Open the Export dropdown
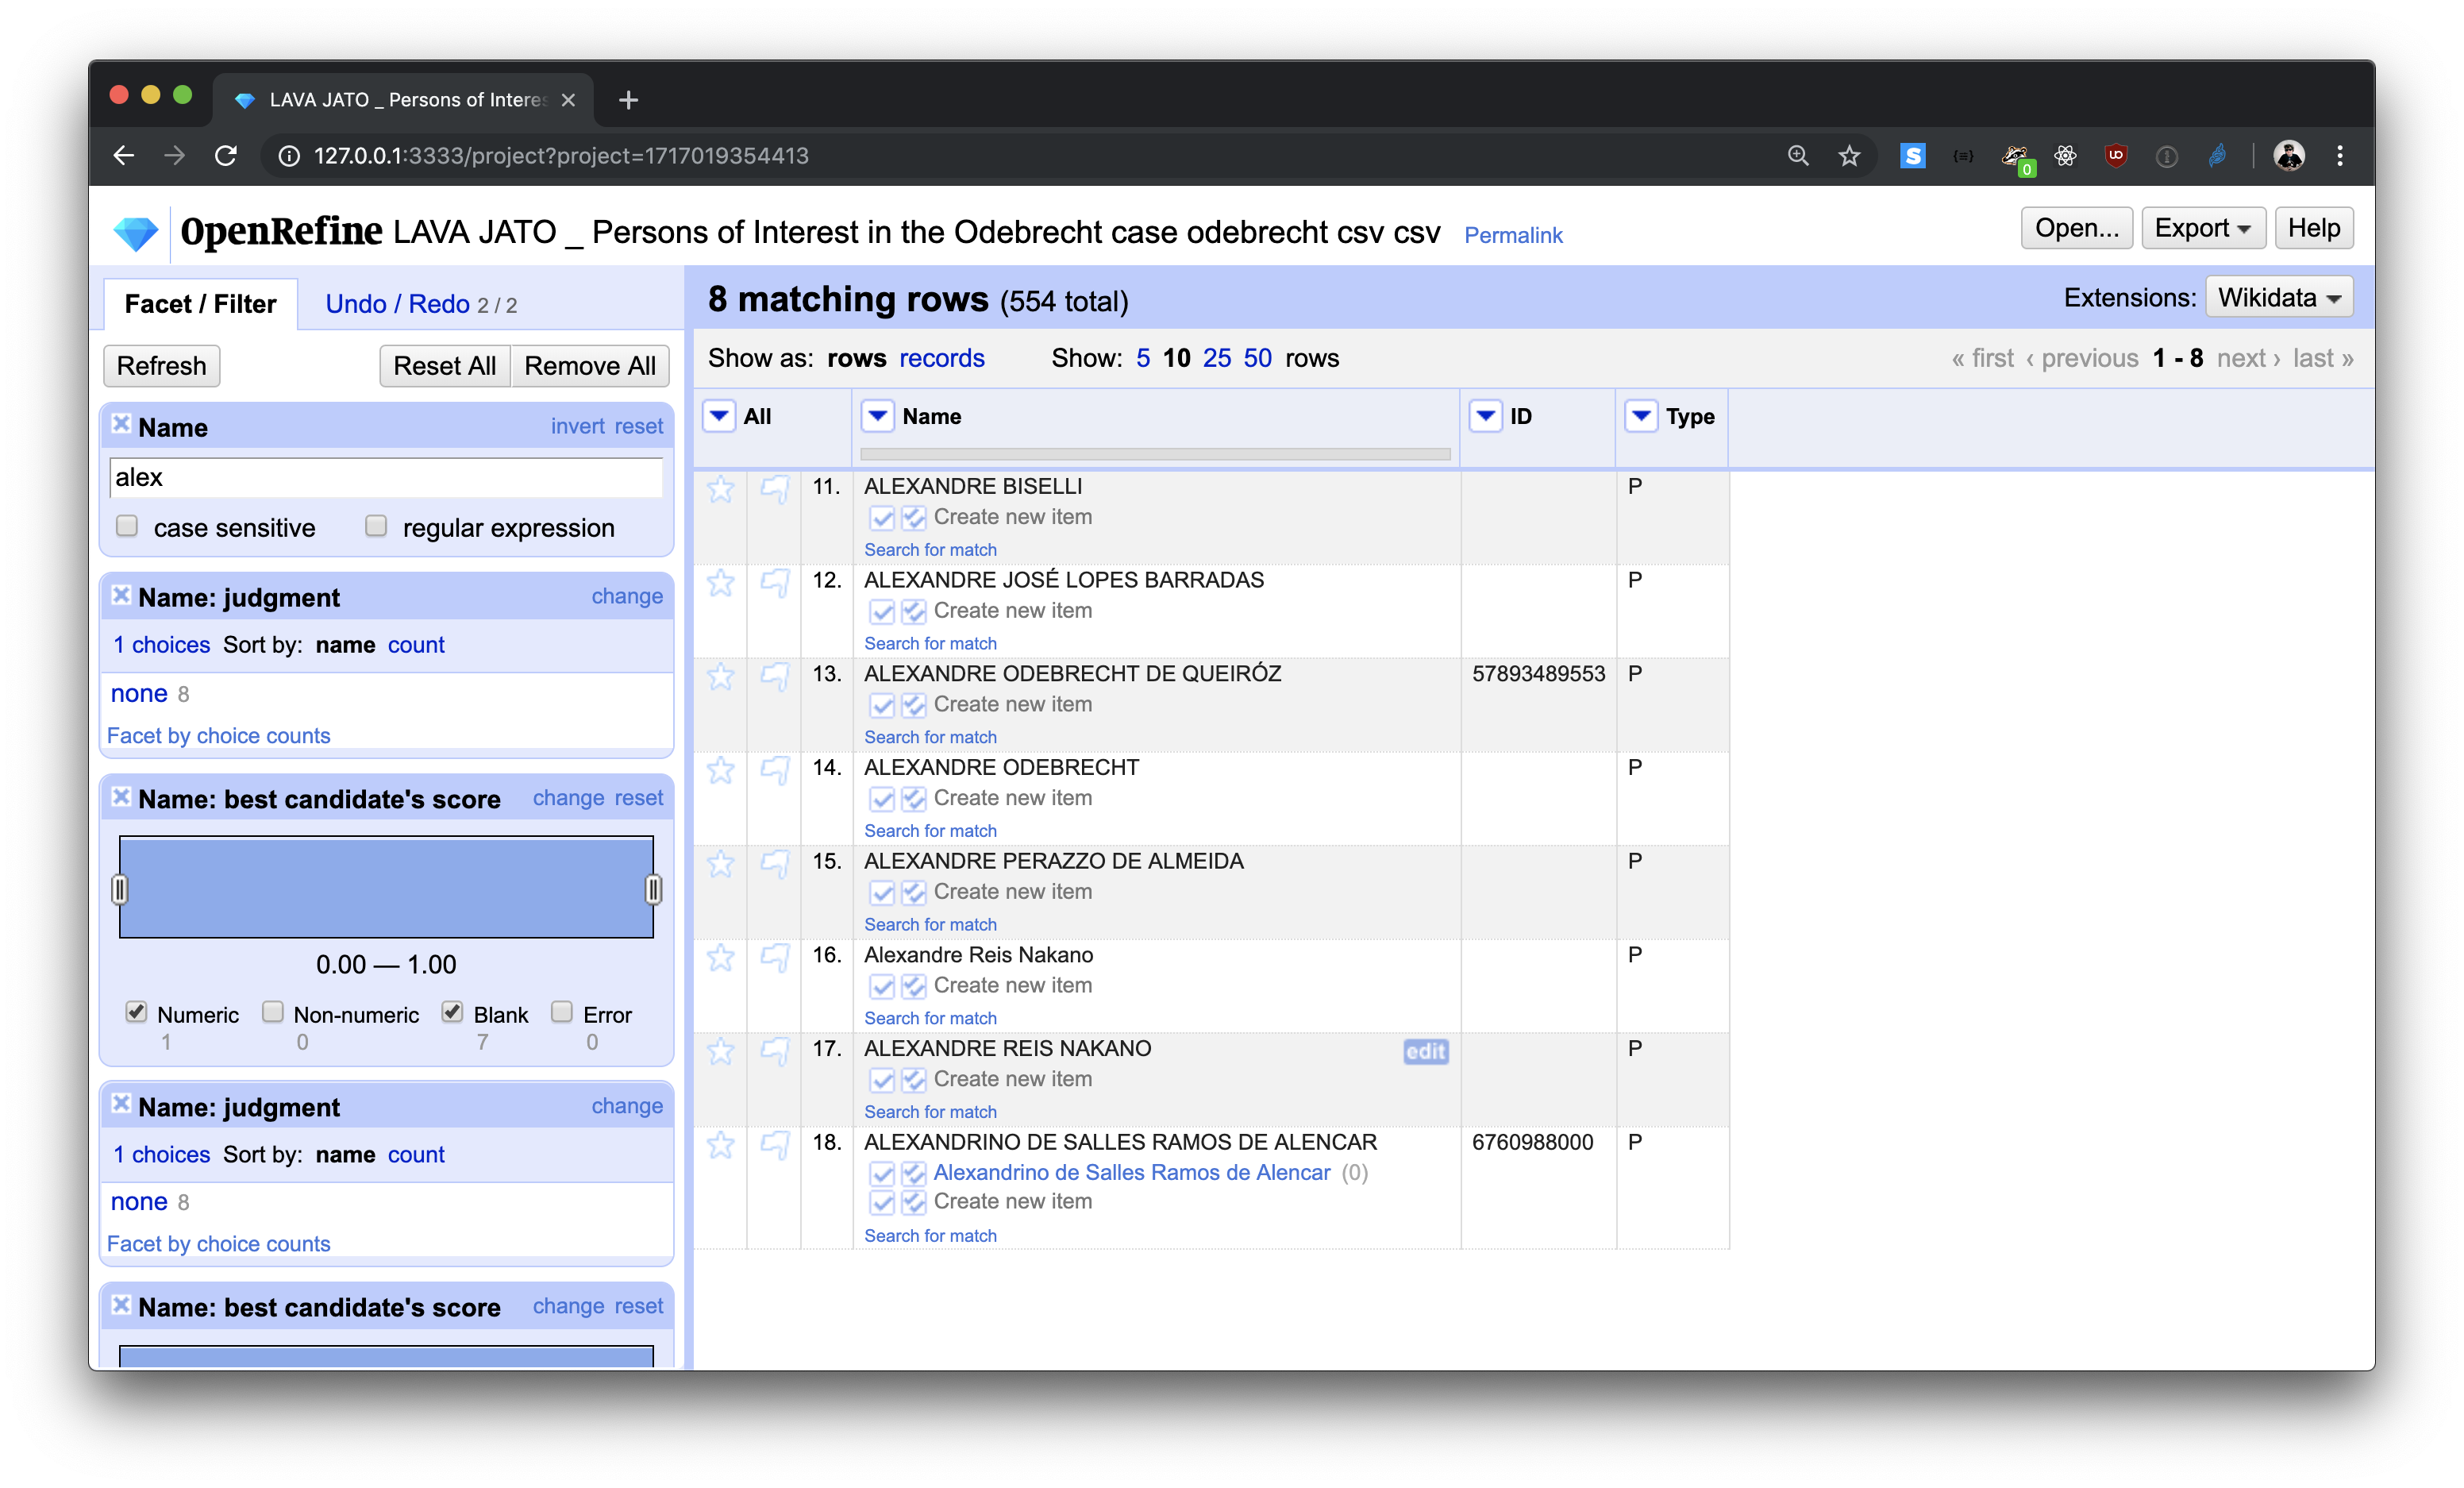The height and width of the screenshot is (1488, 2464). tap(2202, 229)
